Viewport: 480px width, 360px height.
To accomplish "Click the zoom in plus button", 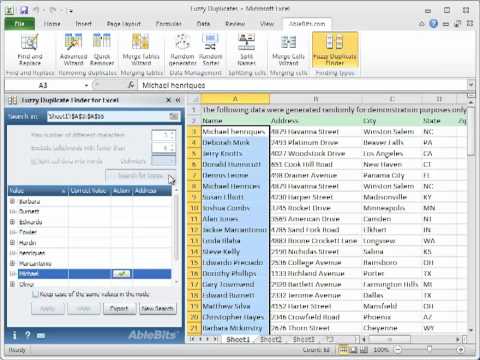I will click(x=460, y=349).
